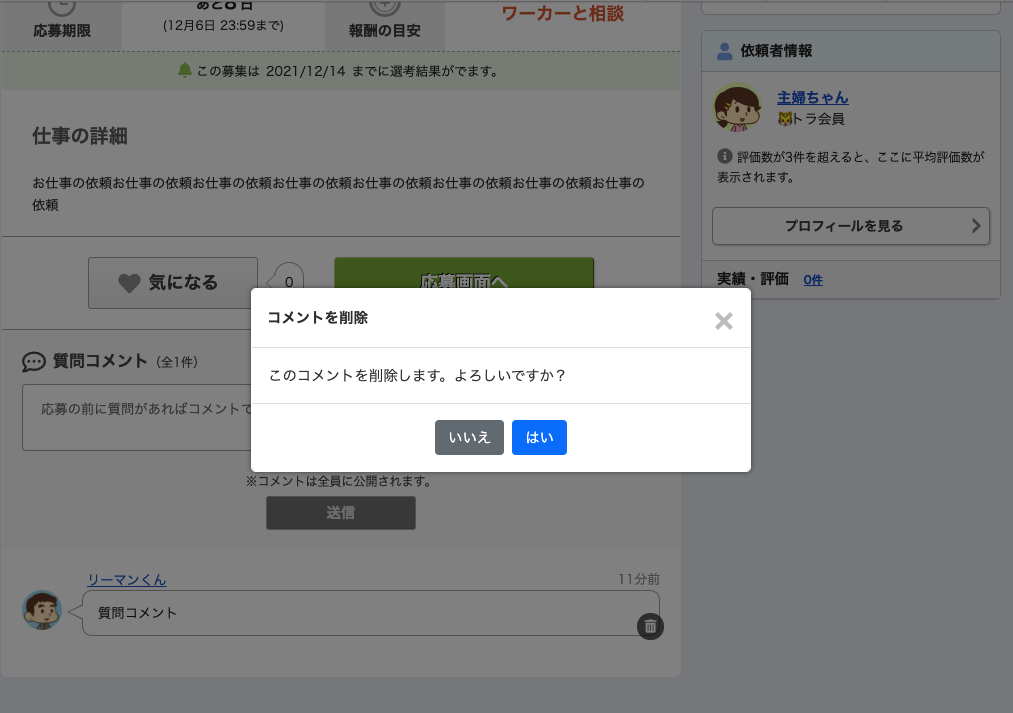Click 主婦ちゃん's profile avatar
The image size is (1013, 713).
pos(737,108)
